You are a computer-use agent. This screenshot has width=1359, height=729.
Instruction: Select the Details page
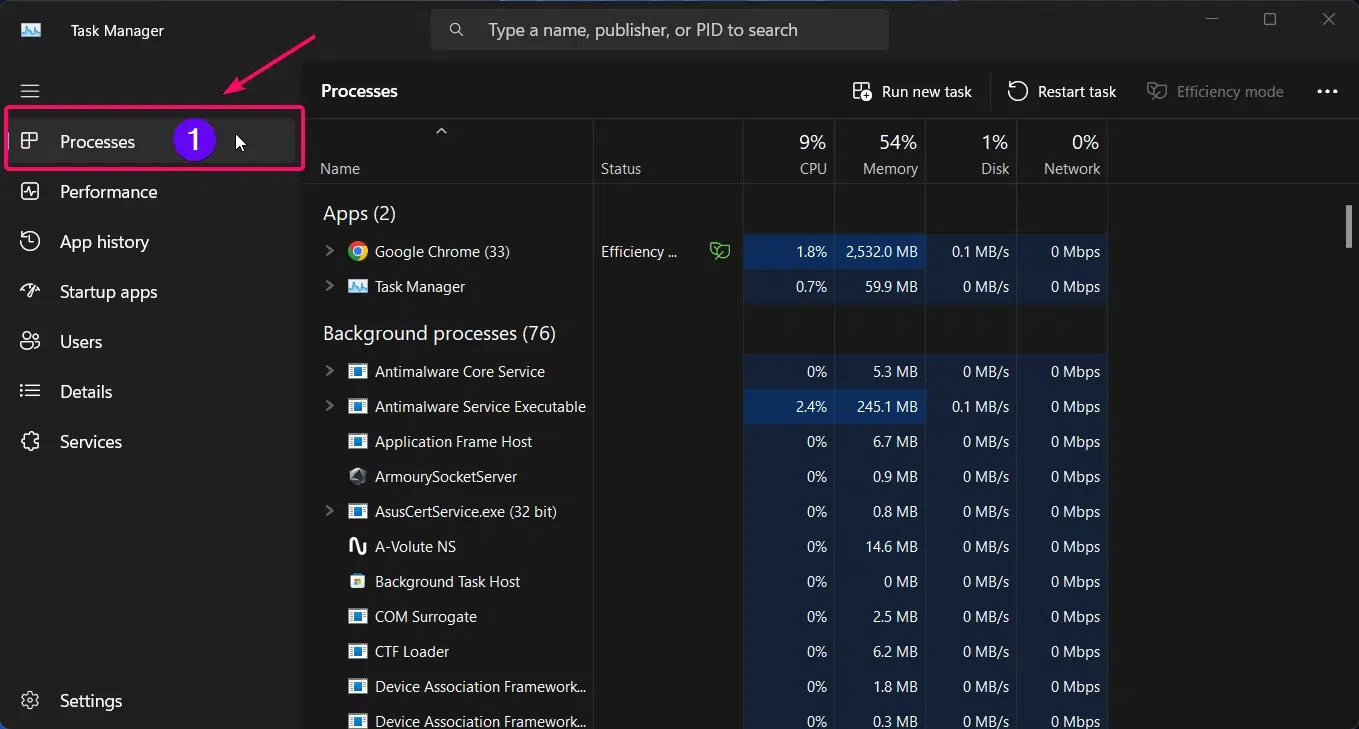(154, 391)
